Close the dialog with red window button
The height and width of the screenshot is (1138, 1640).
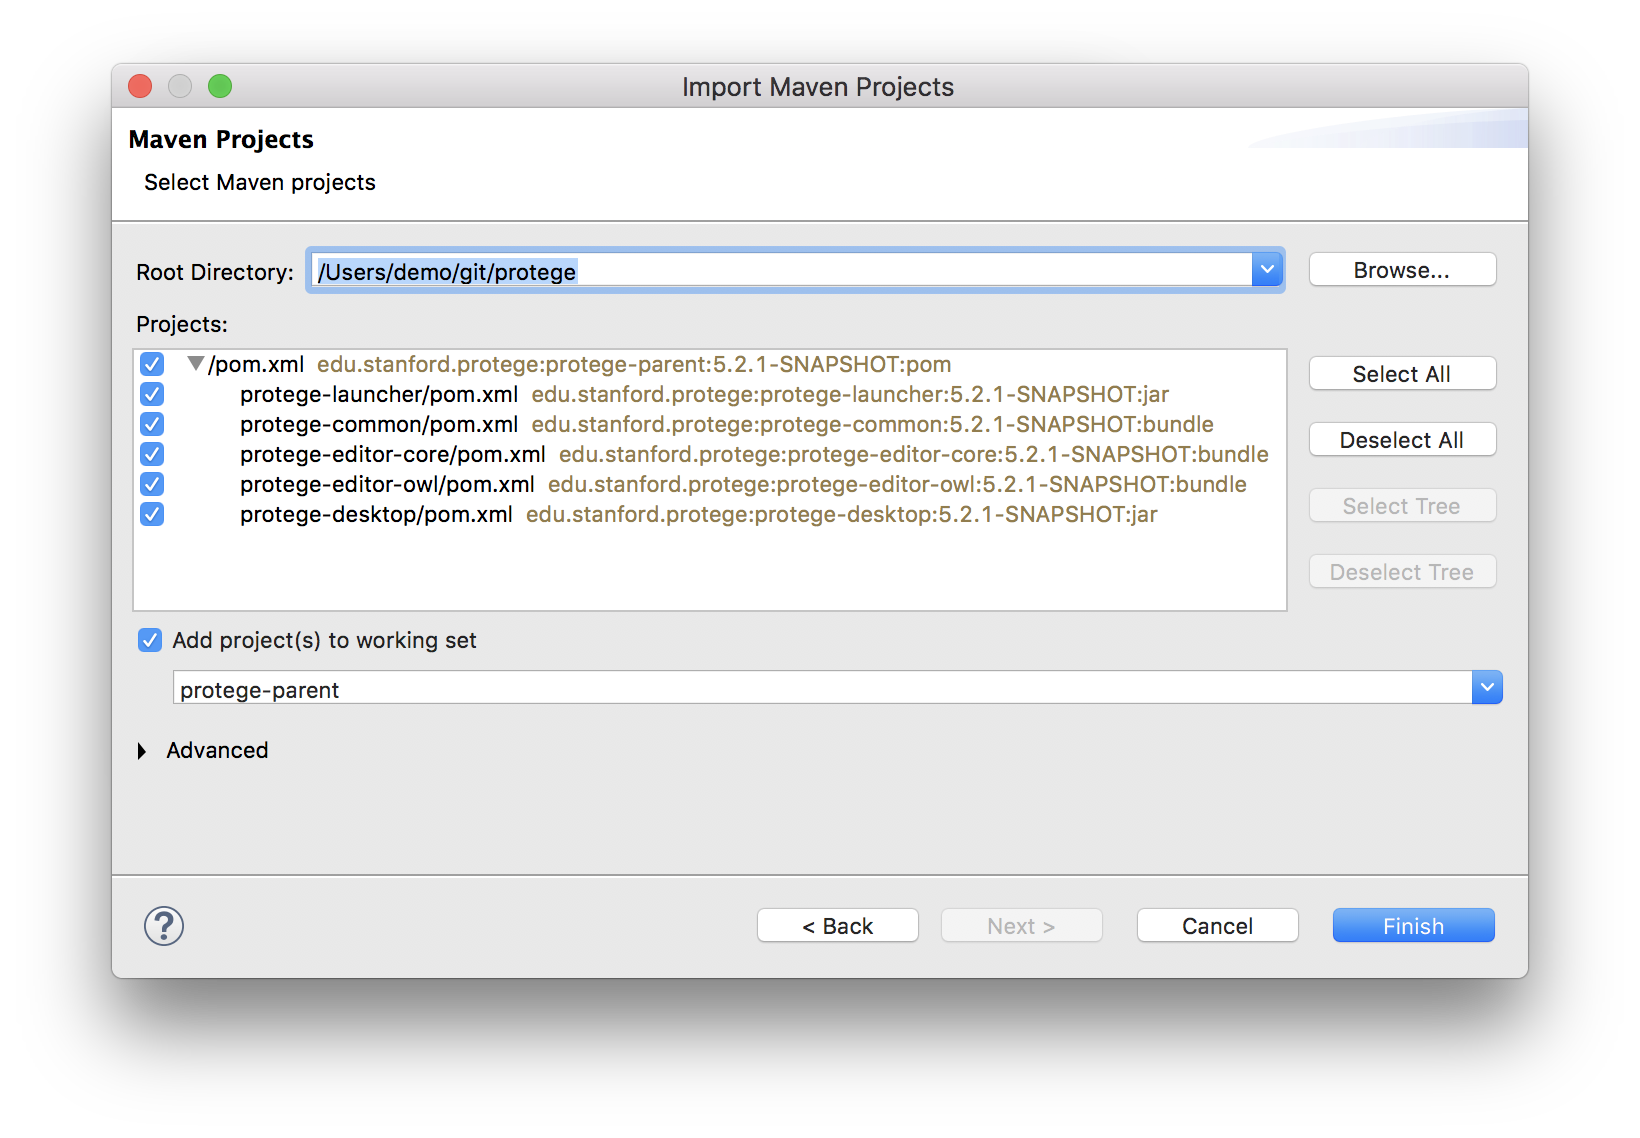click(140, 86)
